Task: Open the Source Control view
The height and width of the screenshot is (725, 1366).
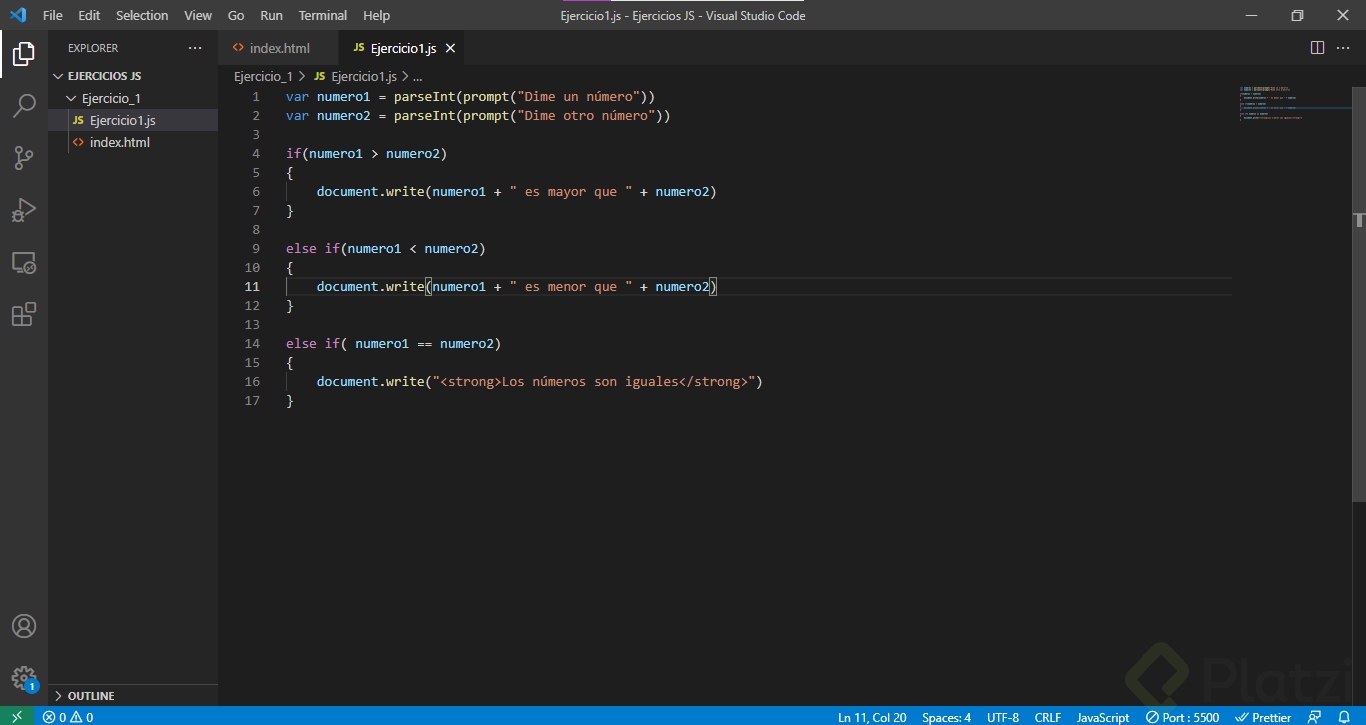Action: [24, 157]
